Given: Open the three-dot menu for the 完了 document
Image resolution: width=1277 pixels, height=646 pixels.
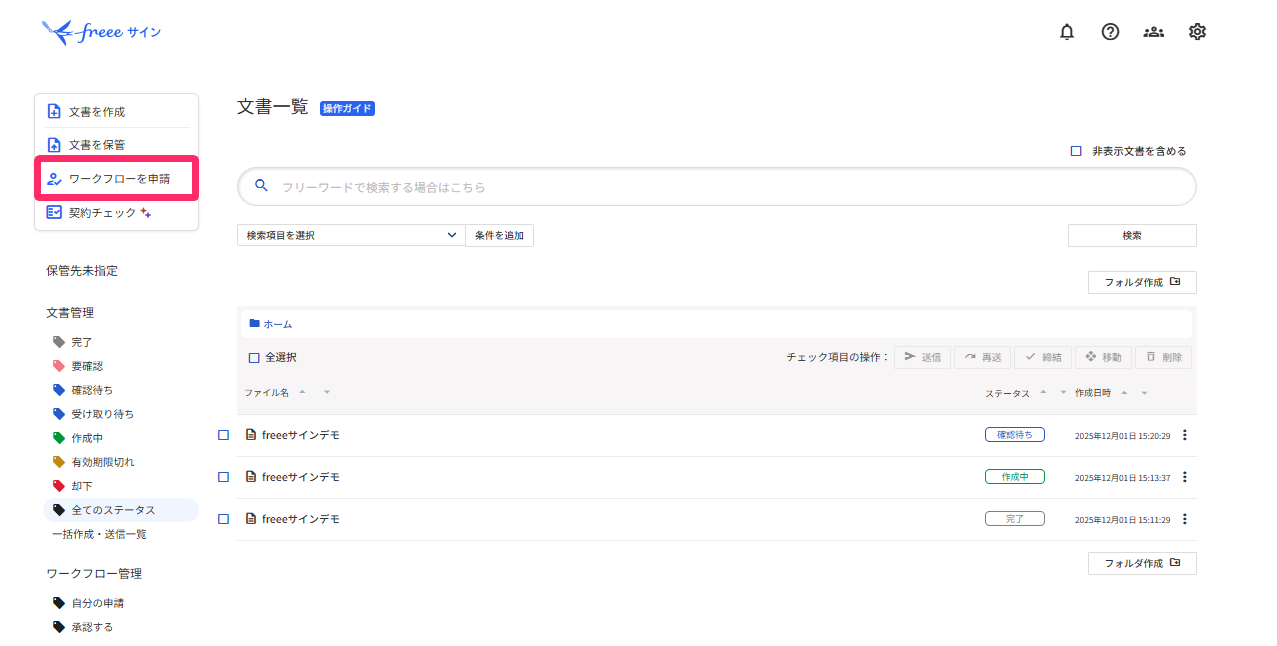Looking at the screenshot, I should (x=1185, y=519).
